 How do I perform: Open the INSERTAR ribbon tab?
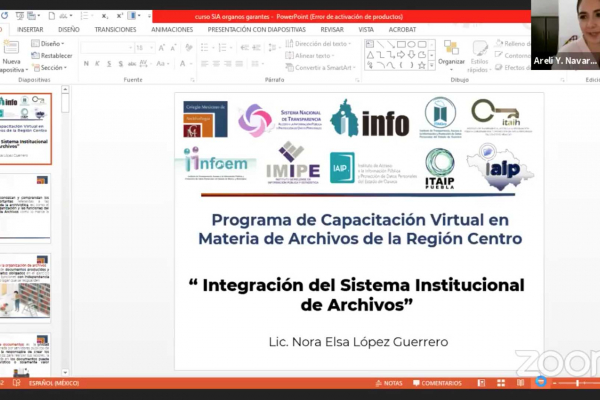point(30,29)
